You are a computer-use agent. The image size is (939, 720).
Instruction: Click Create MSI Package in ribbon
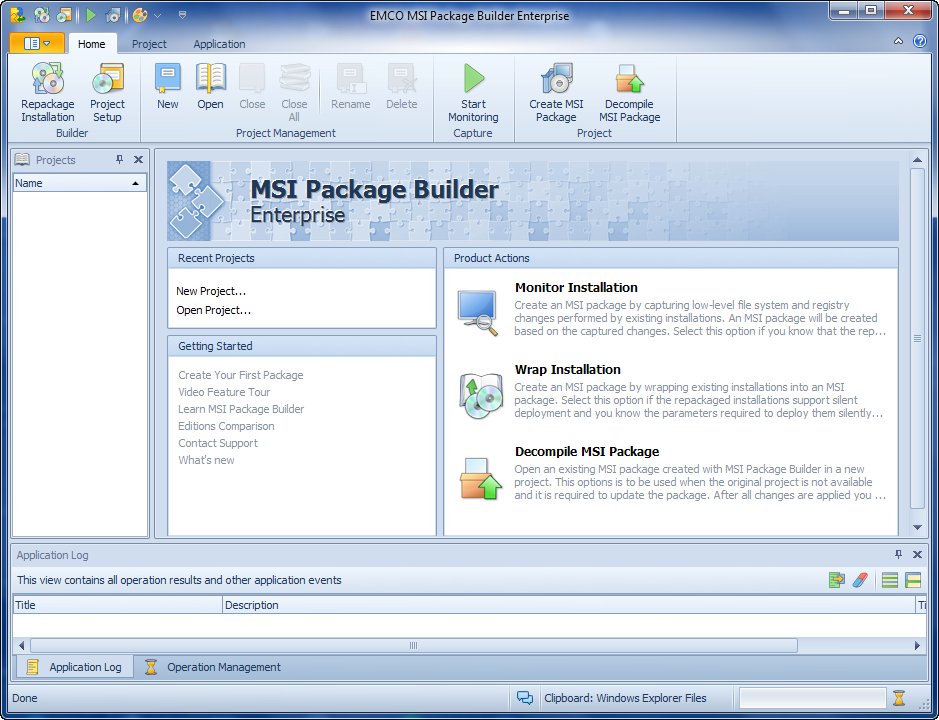556,93
